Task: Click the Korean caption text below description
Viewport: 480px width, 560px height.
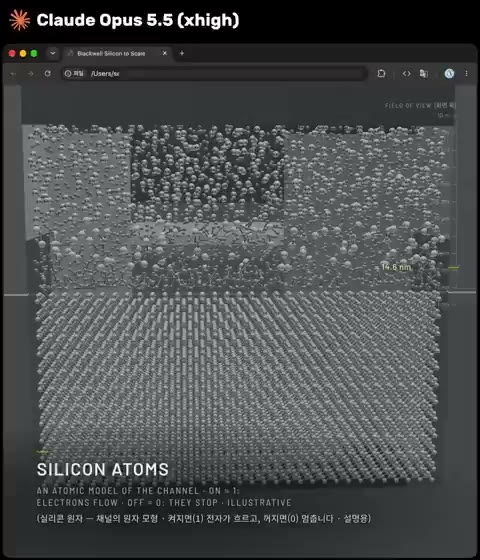Action: point(204,518)
